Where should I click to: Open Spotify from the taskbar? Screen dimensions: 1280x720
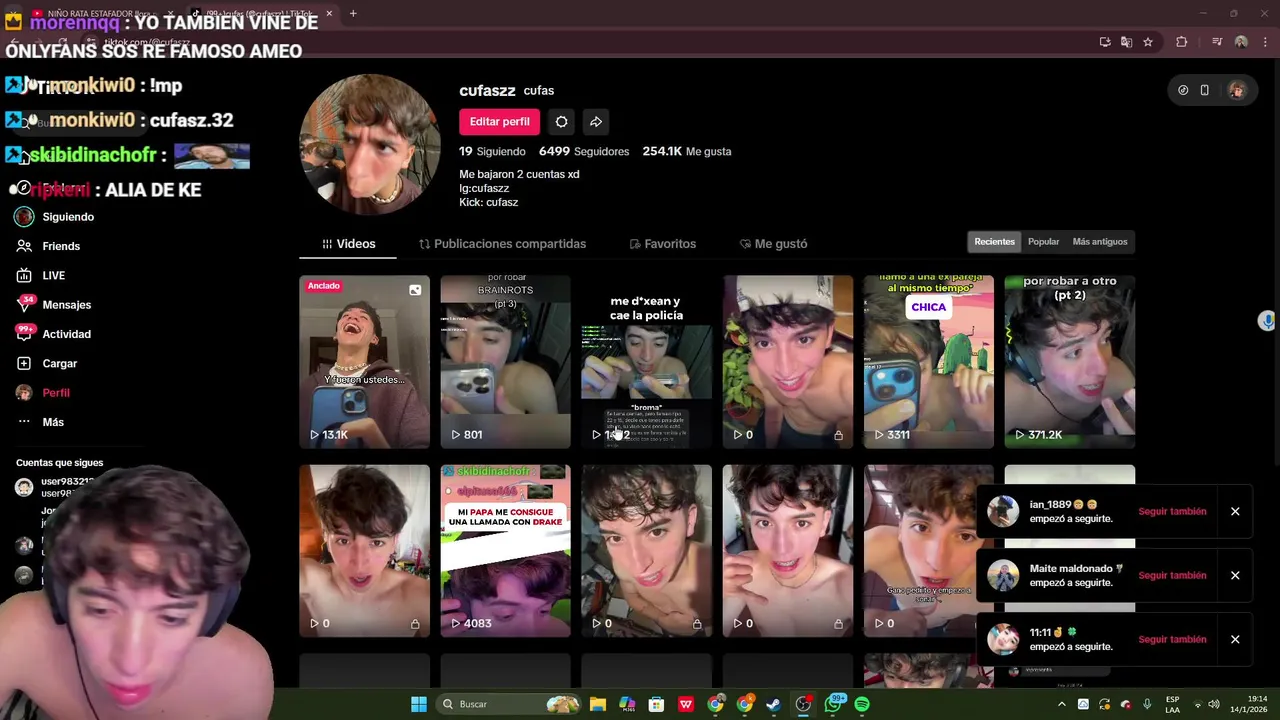[862, 704]
